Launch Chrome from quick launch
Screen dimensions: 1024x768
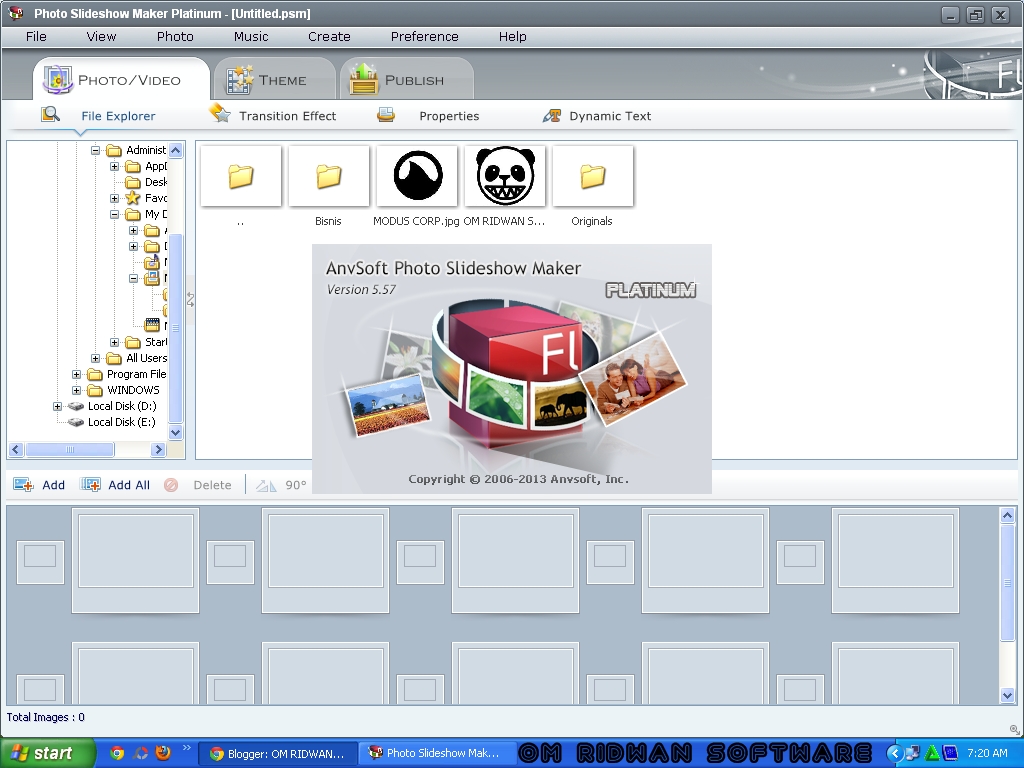pyautogui.click(x=118, y=753)
